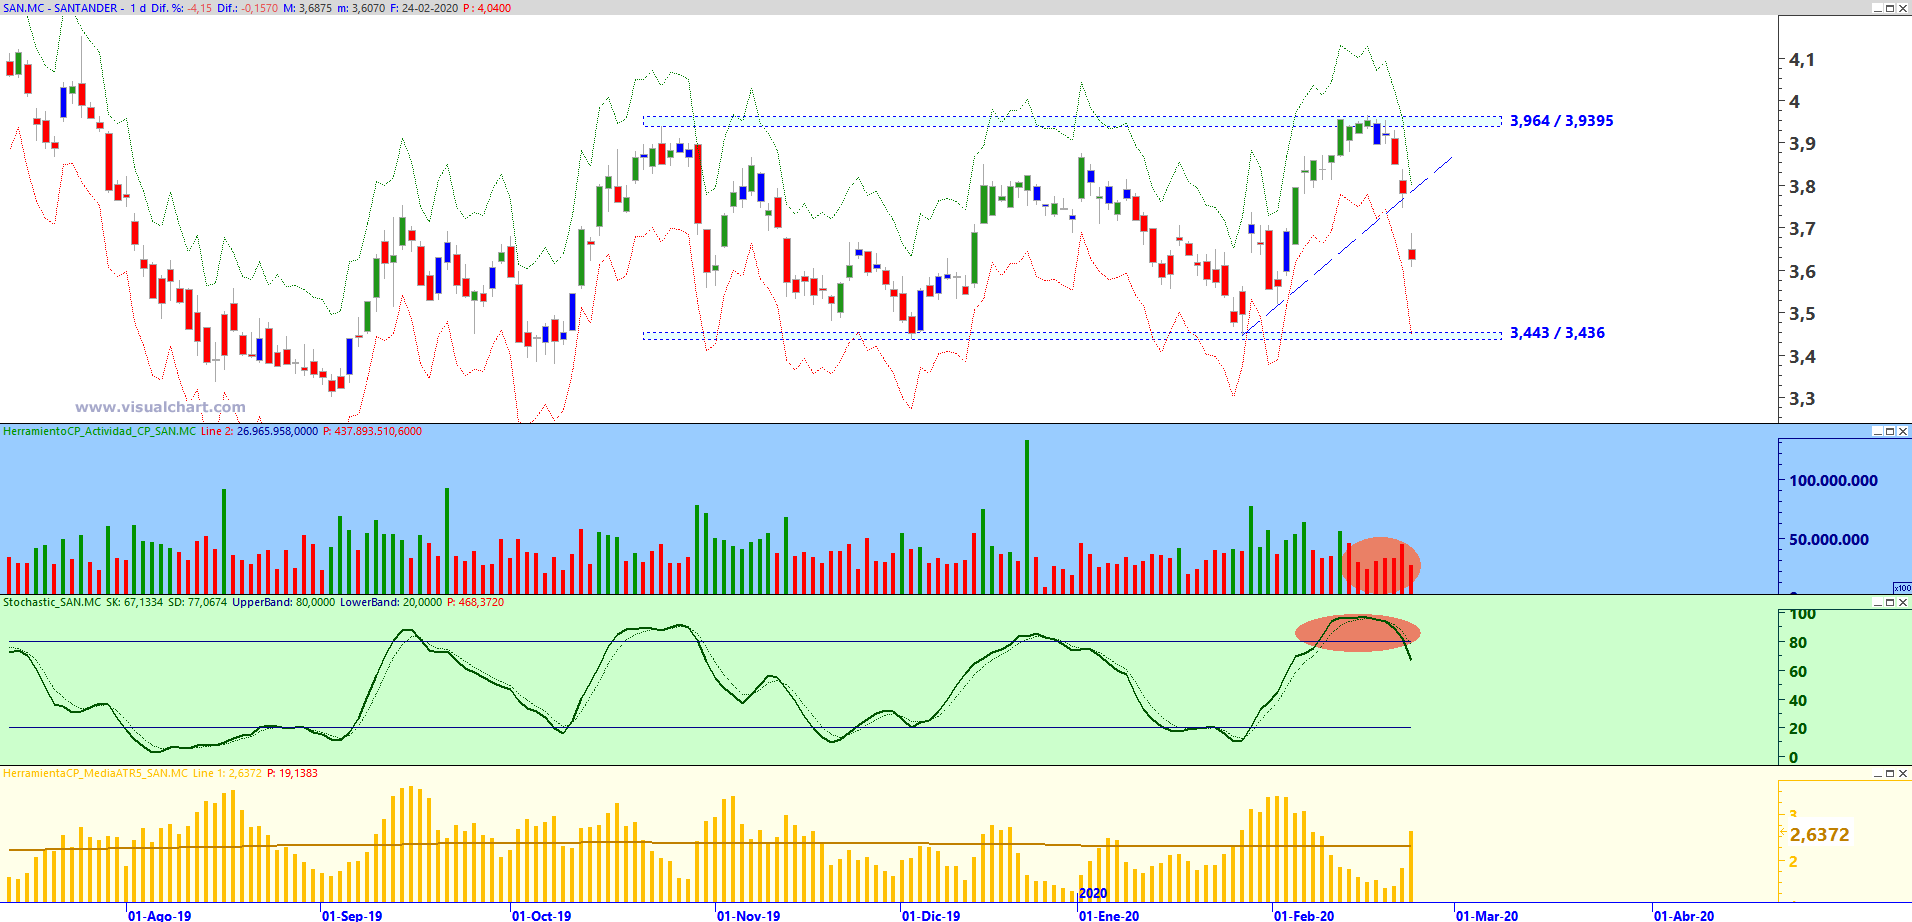Click the P: 437.893.510,6000 volume readout
This screenshot has width=1912, height=922.
click(372, 432)
